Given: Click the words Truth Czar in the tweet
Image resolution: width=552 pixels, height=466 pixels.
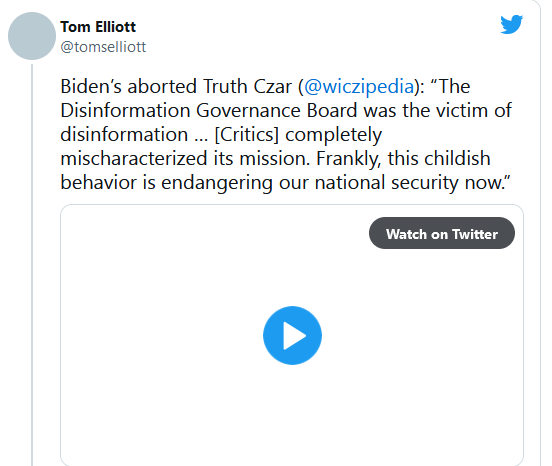Looking at the screenshot, I should point(247,87).
